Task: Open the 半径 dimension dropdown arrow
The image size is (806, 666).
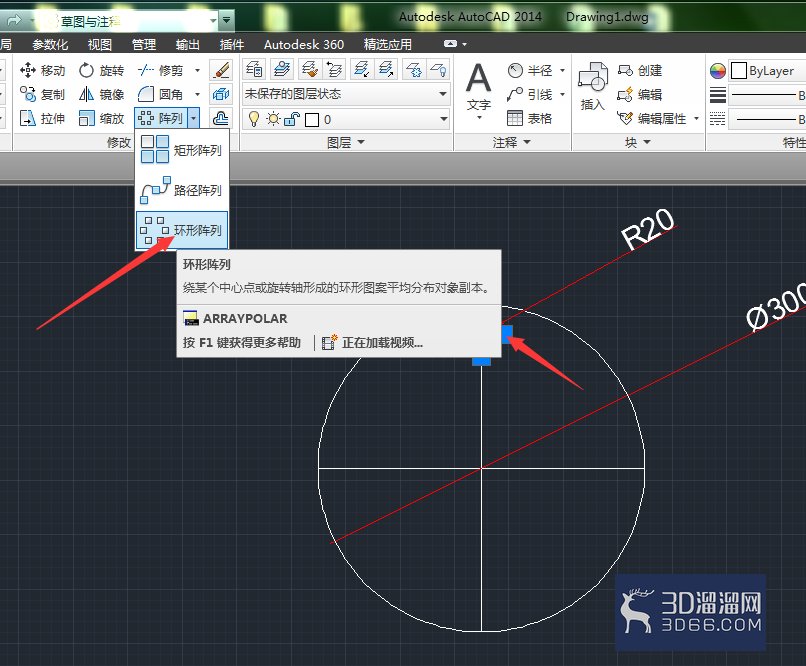Action: point(562,70)
